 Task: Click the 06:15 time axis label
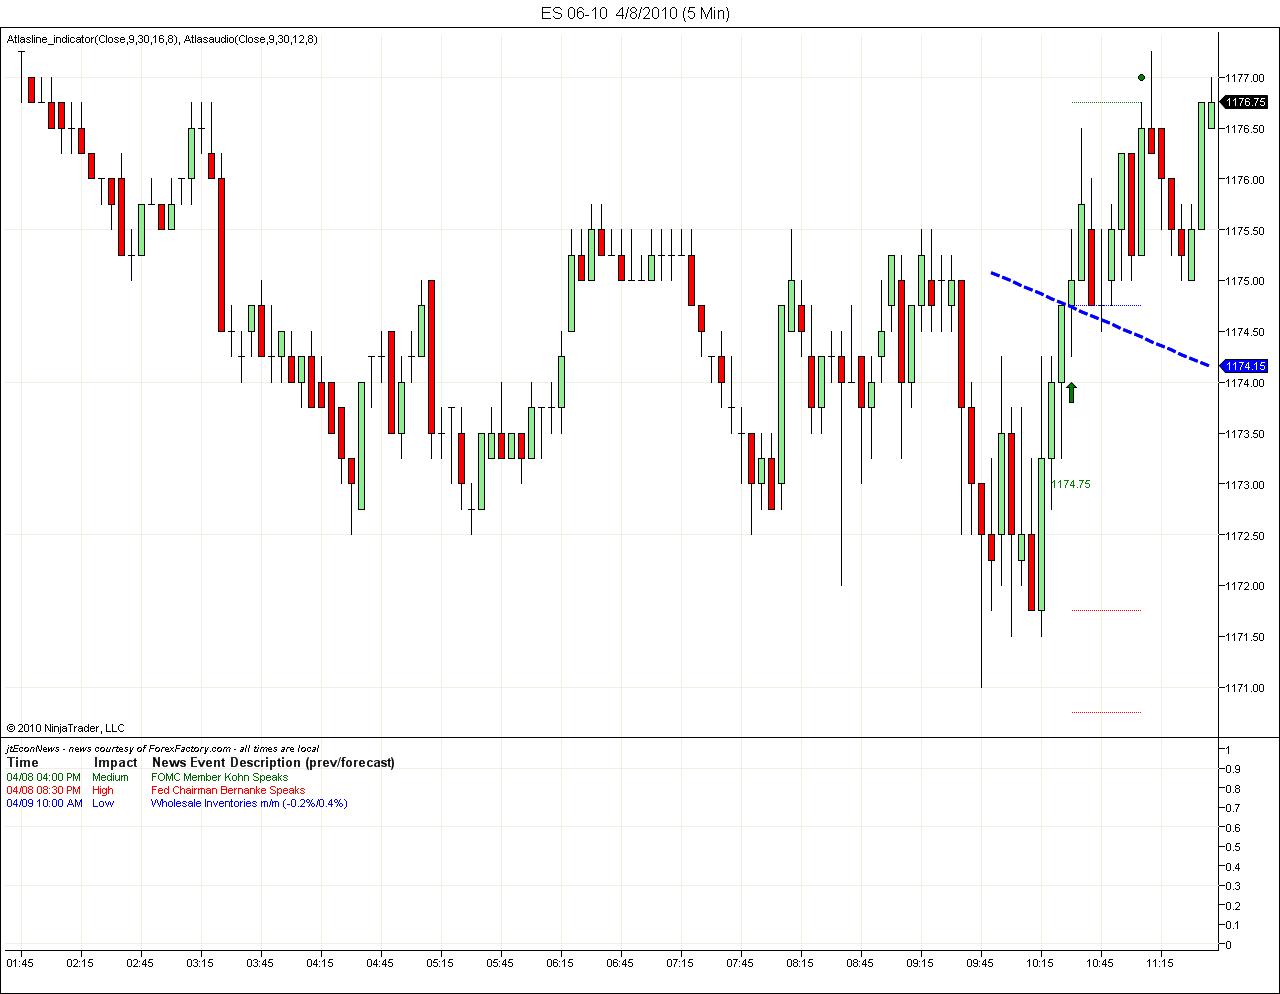coord(560,963)
